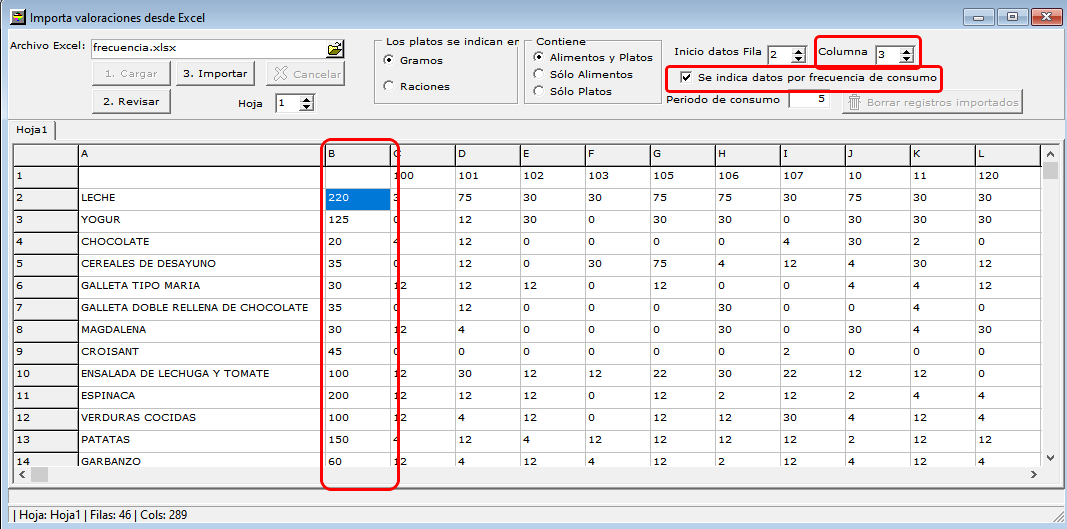Adjust the Inicio datos Fila spinner
Screen dimensions: 1067x529
(x=798, y=54)
